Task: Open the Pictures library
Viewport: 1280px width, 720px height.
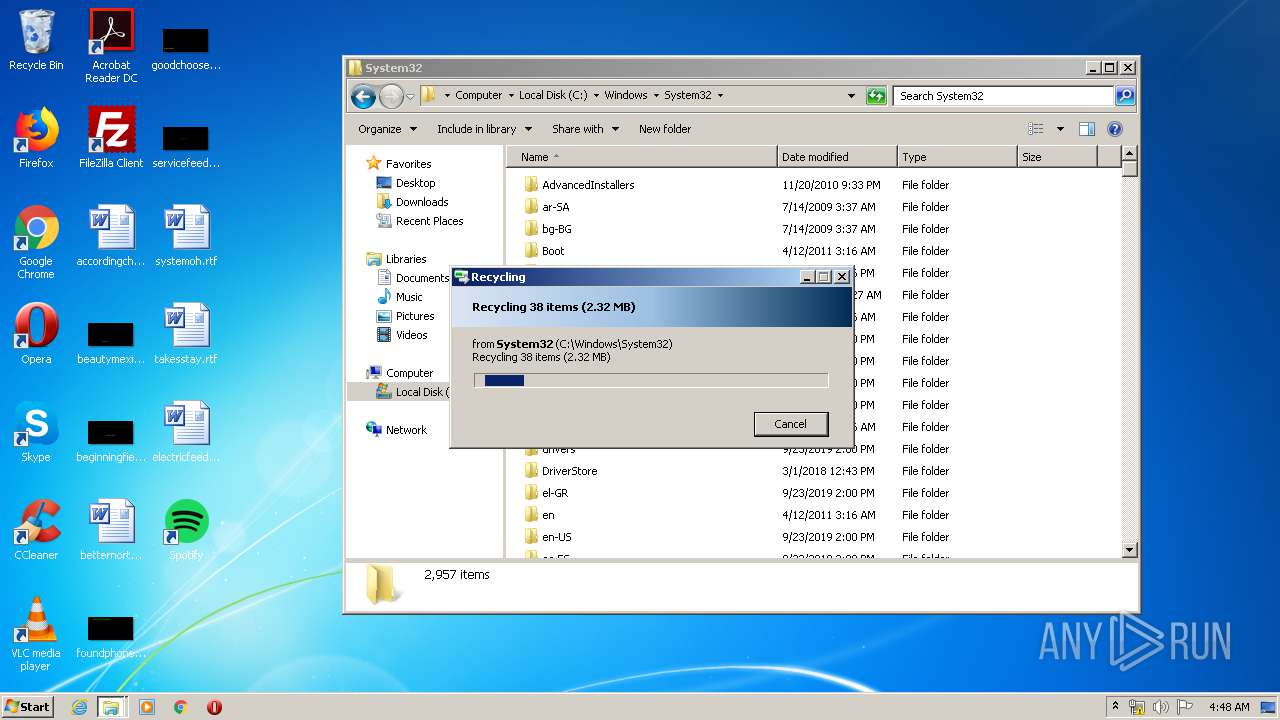Action: 415,316
